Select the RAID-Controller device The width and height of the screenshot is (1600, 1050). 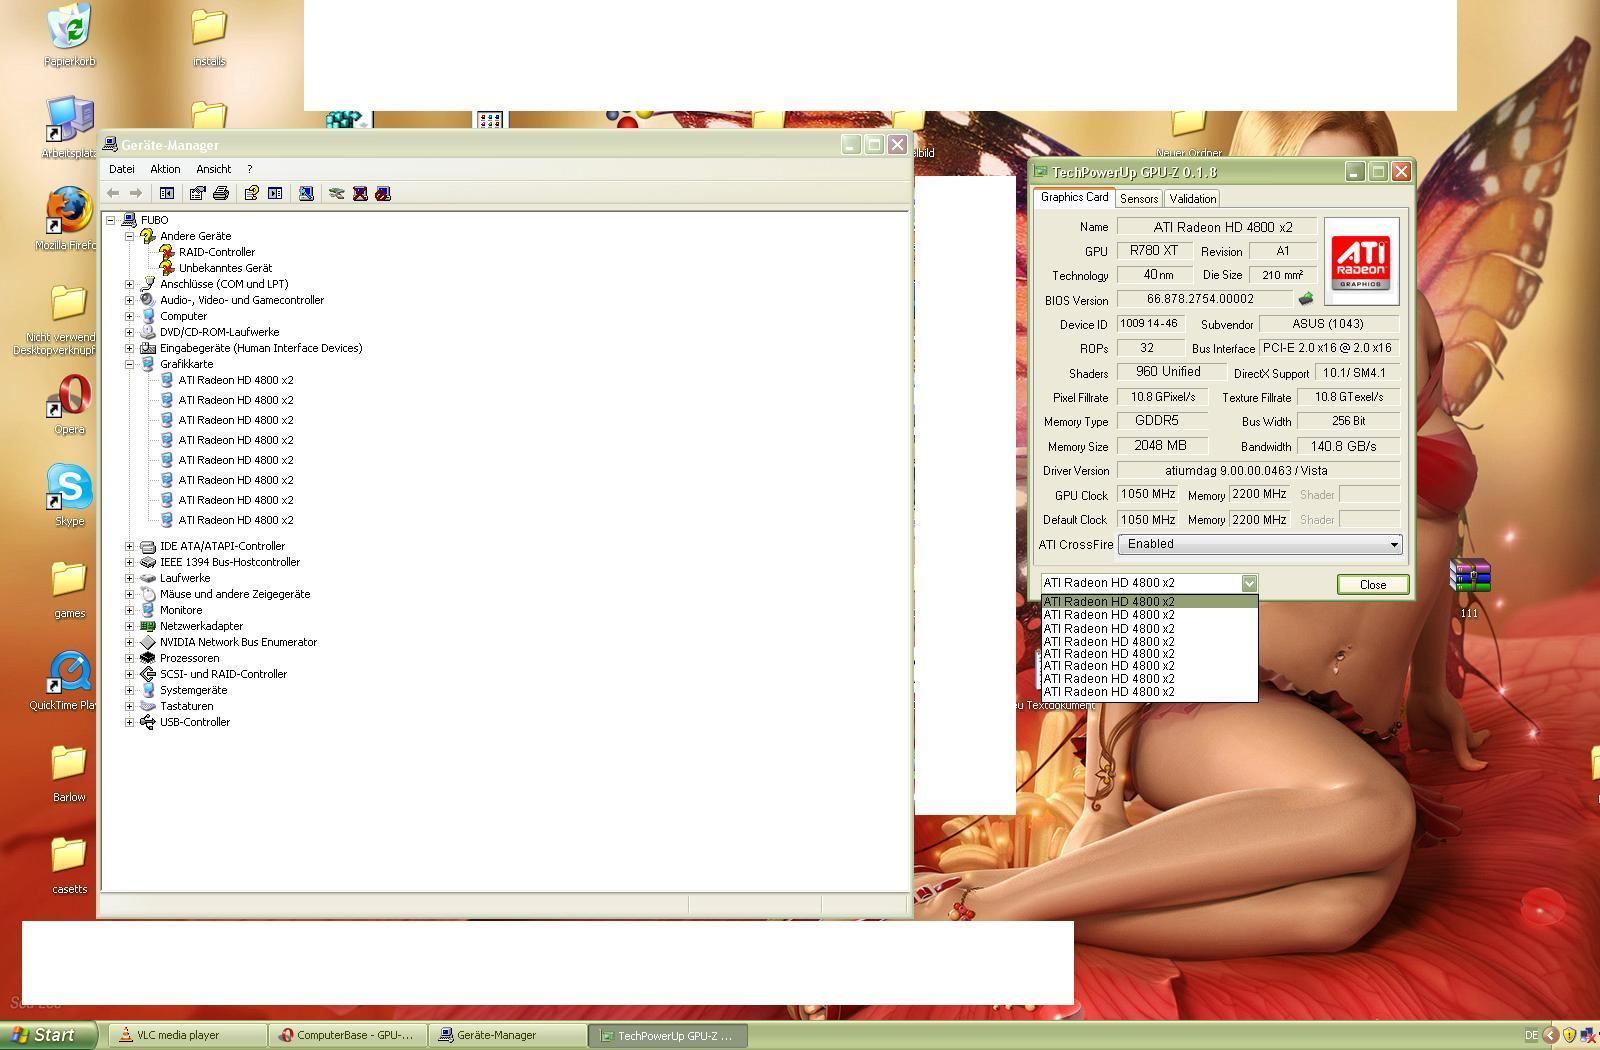pyautogui.click(x=217, y=252)
